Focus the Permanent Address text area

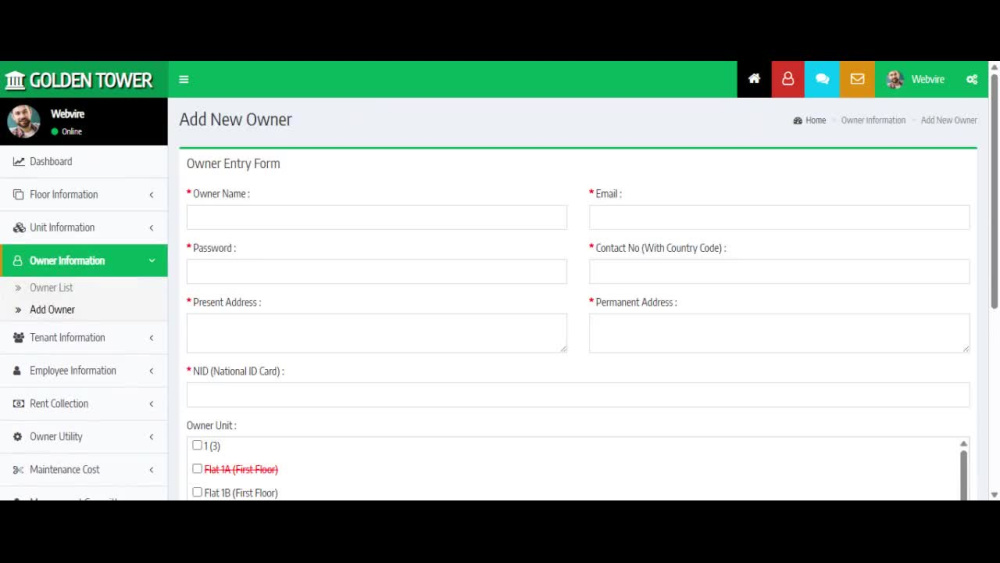tap(779, 333)
